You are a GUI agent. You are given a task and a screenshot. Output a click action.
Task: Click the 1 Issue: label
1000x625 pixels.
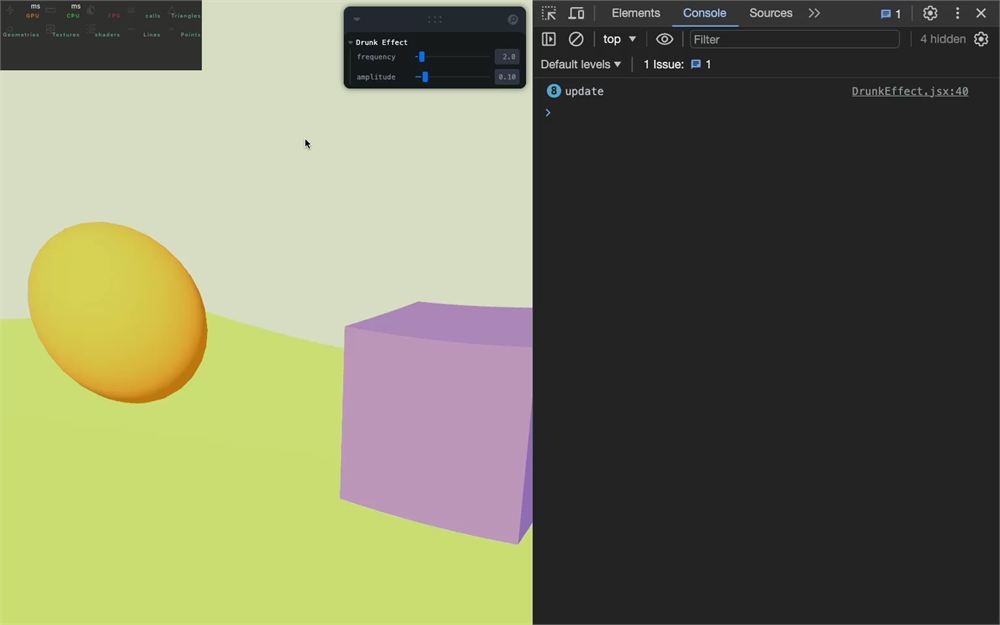point(663,64)
